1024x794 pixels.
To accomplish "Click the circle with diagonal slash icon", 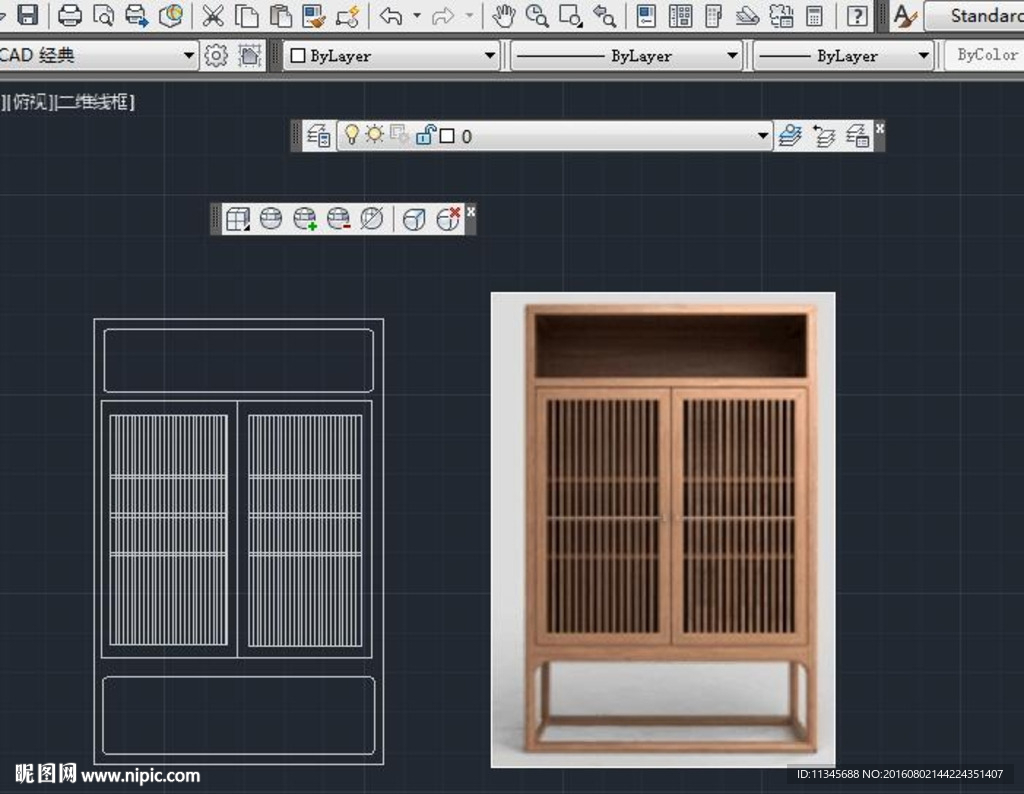I will pos(372,219).
